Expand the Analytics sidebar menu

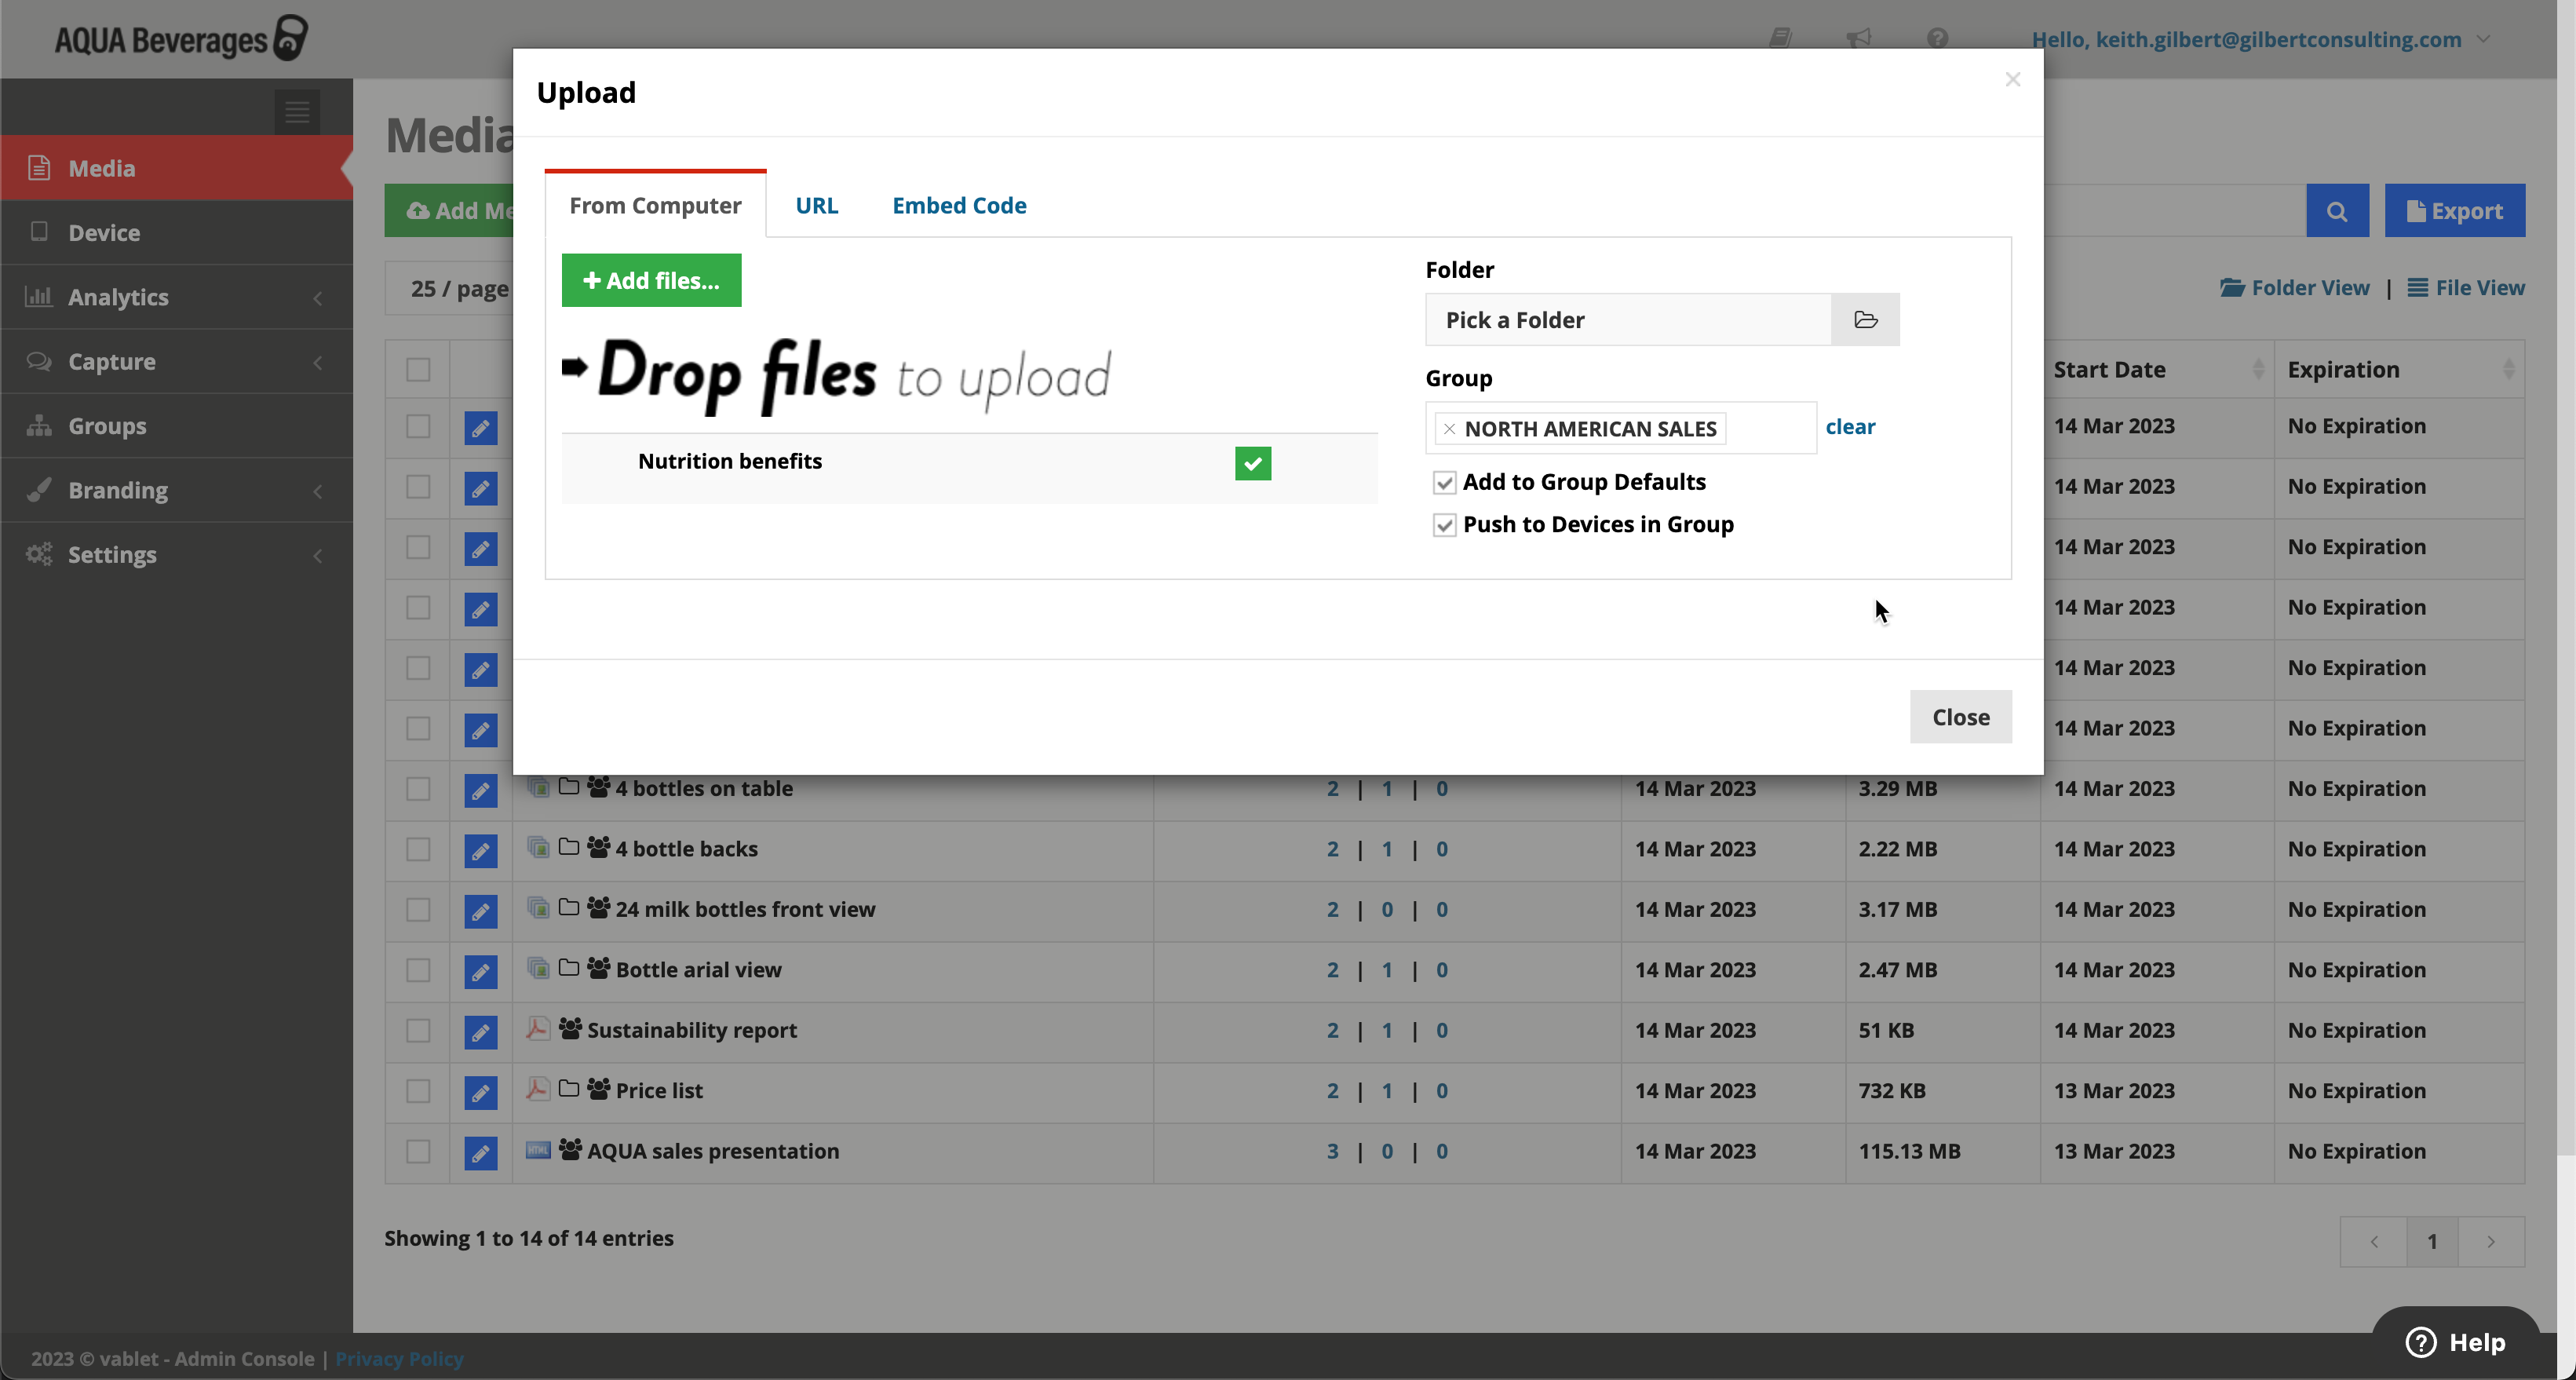point(176,297)
